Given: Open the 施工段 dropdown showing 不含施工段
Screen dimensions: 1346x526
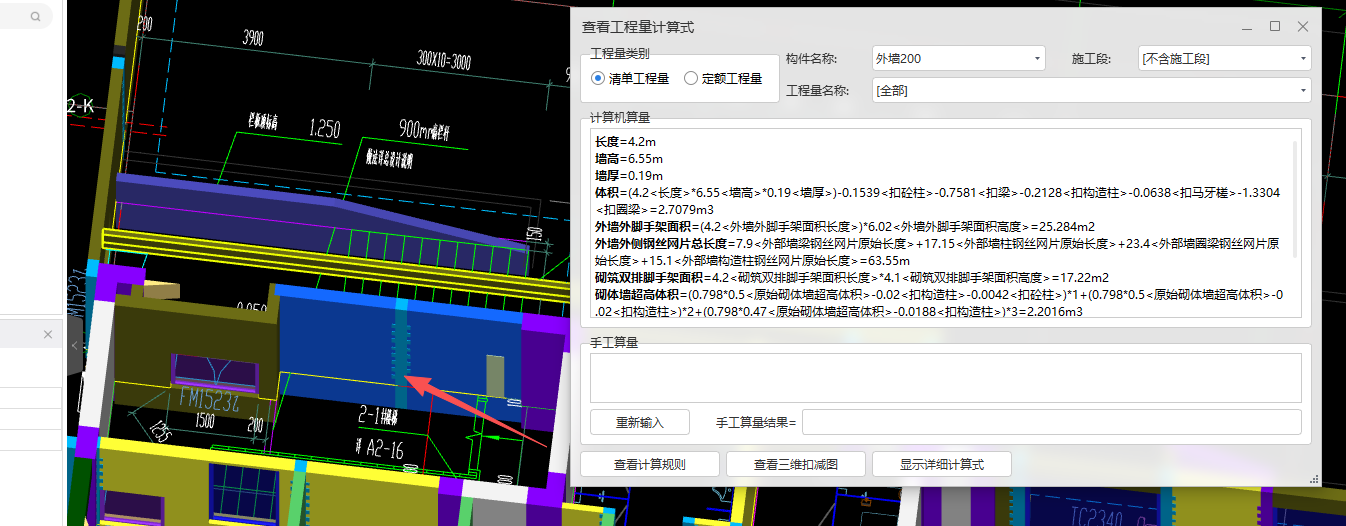Looking at the screenshot, I should tap(1224, 59).
